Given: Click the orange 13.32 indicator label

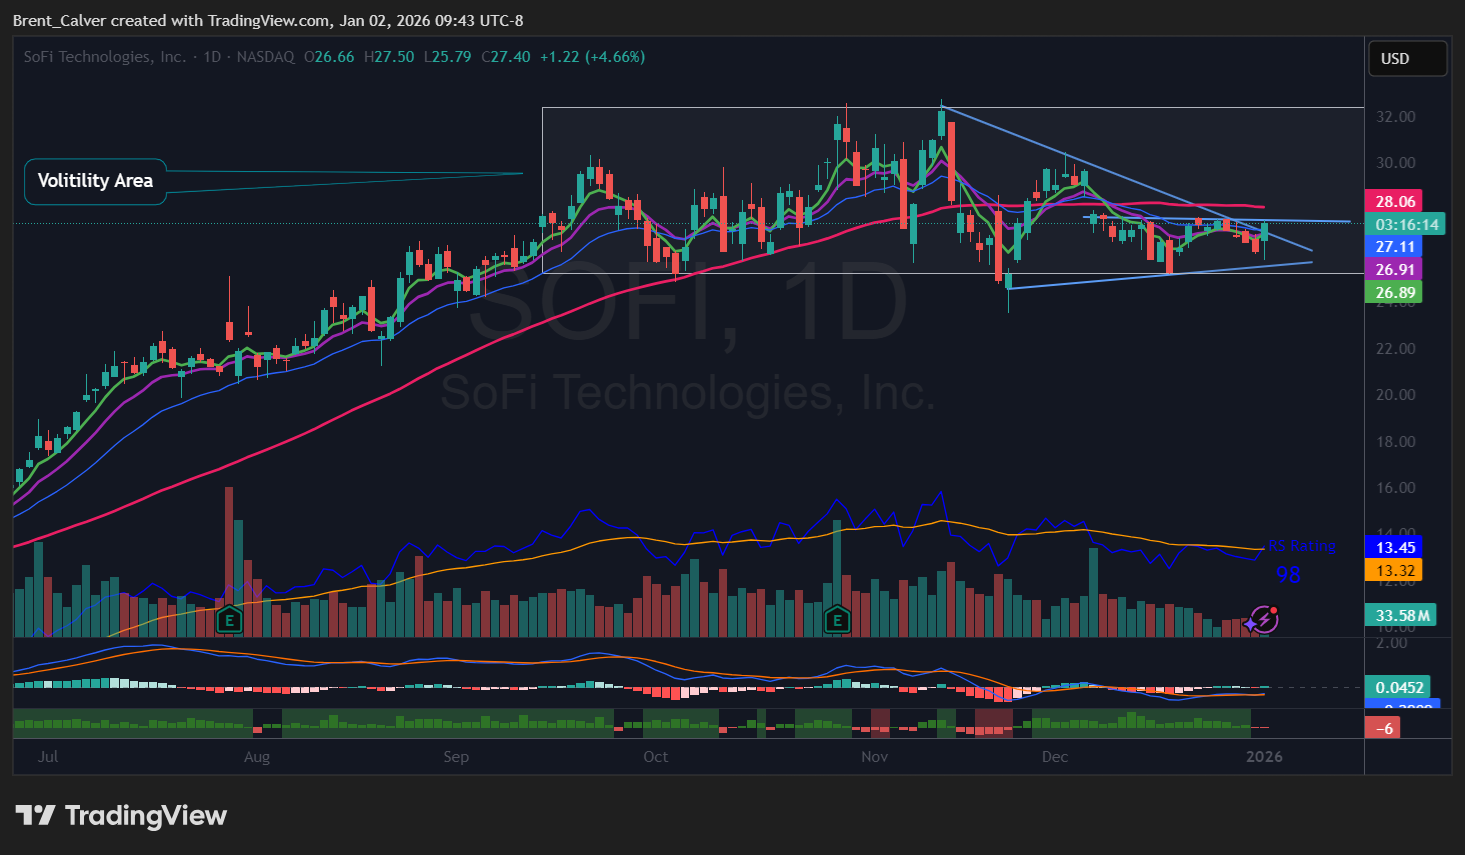Looking at the screenshot, I should coord(1394,571).
